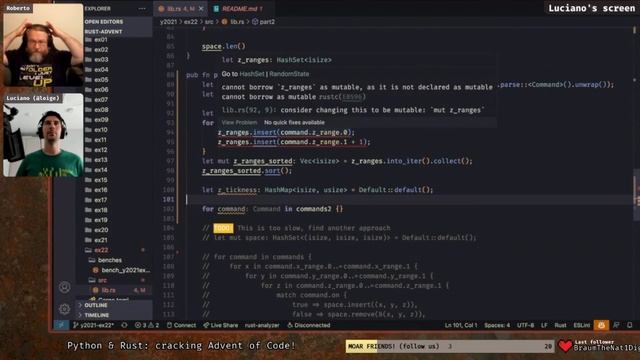Image resolution: width=640 pixels, height=360 pixels.
Task: Click the E0596 error code link
Action: [352, 97]
